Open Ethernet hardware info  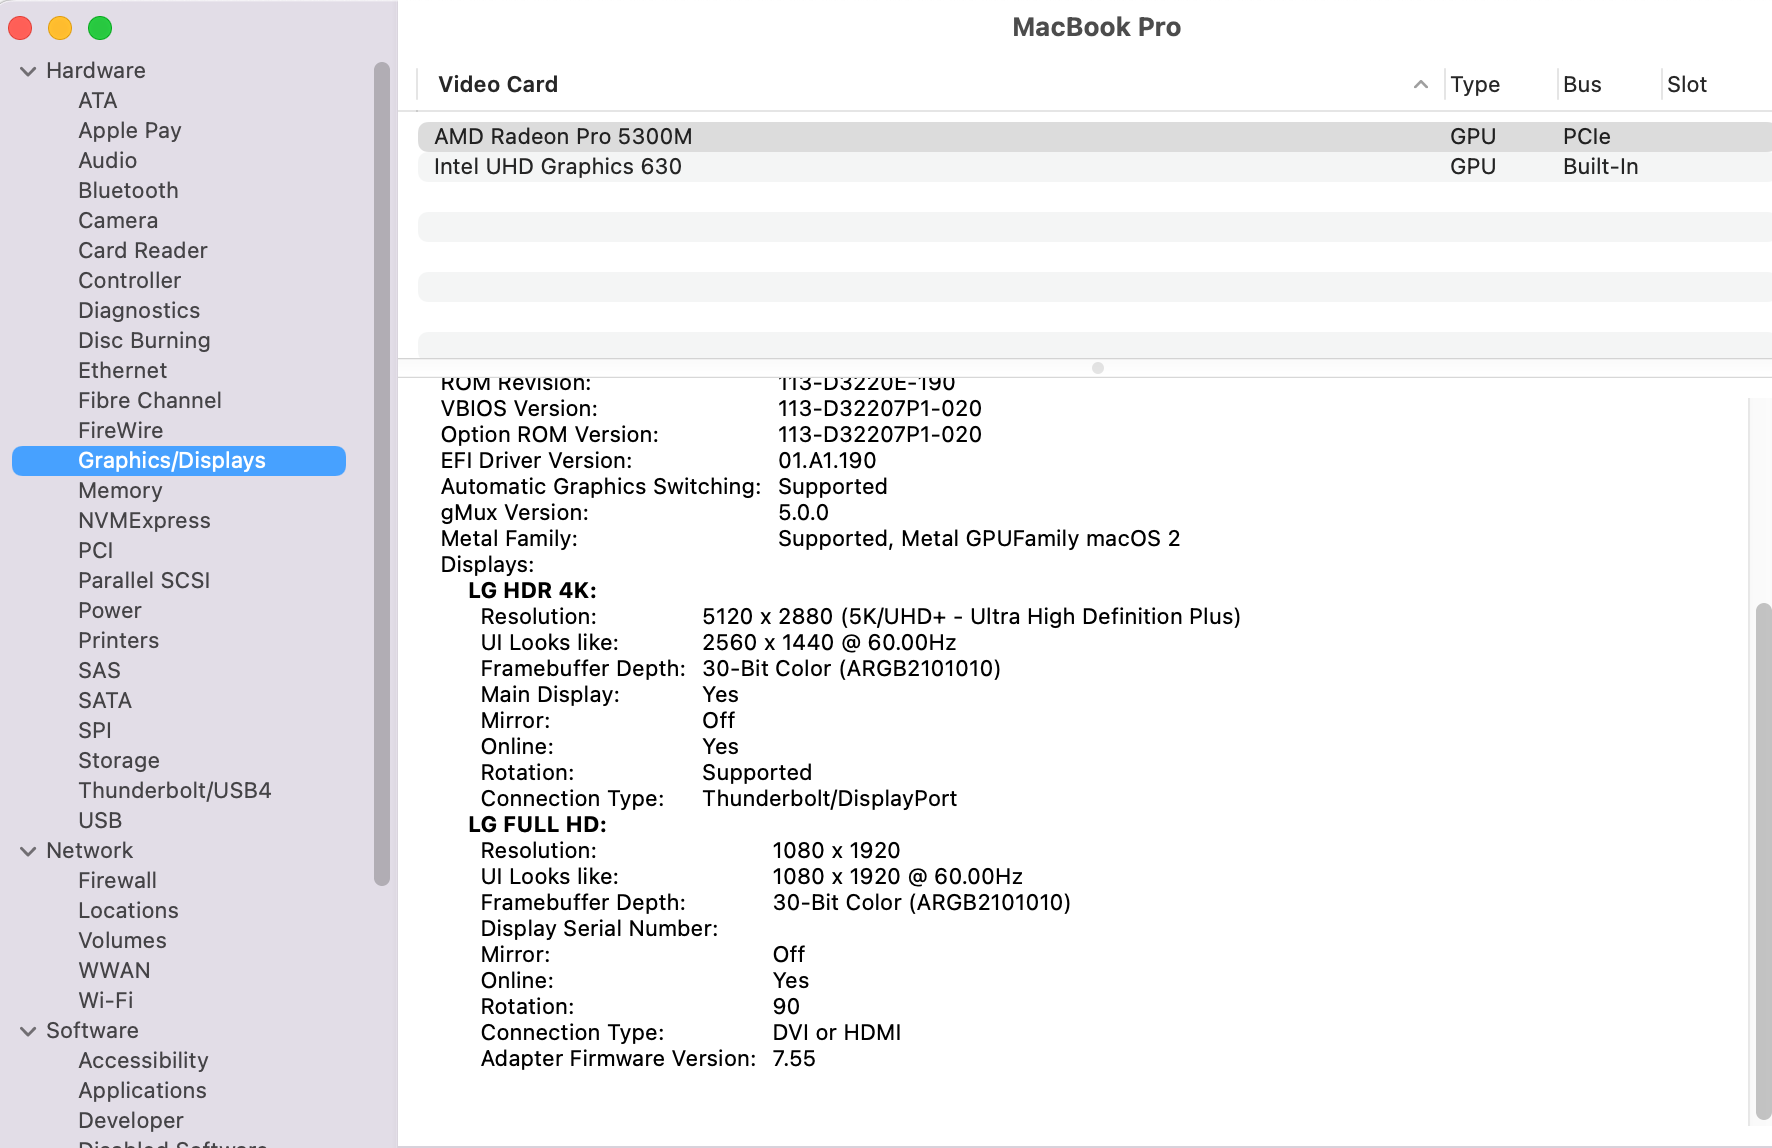[123, 371]
